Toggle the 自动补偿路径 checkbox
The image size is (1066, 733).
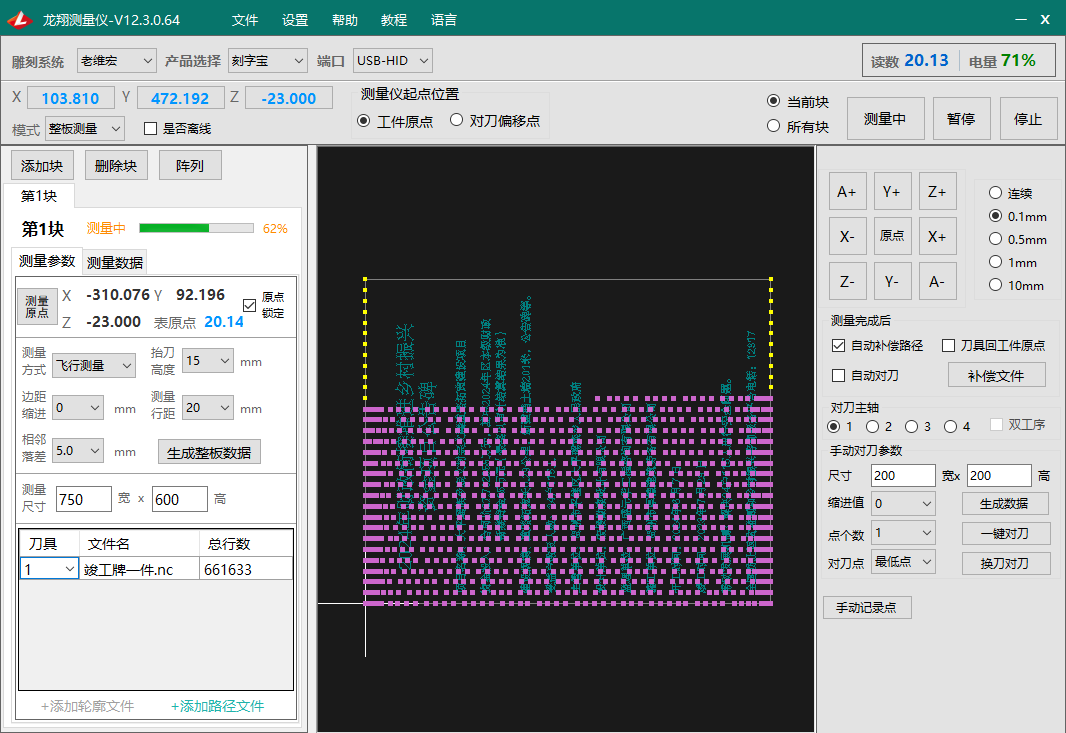click(x=838, y=345)
